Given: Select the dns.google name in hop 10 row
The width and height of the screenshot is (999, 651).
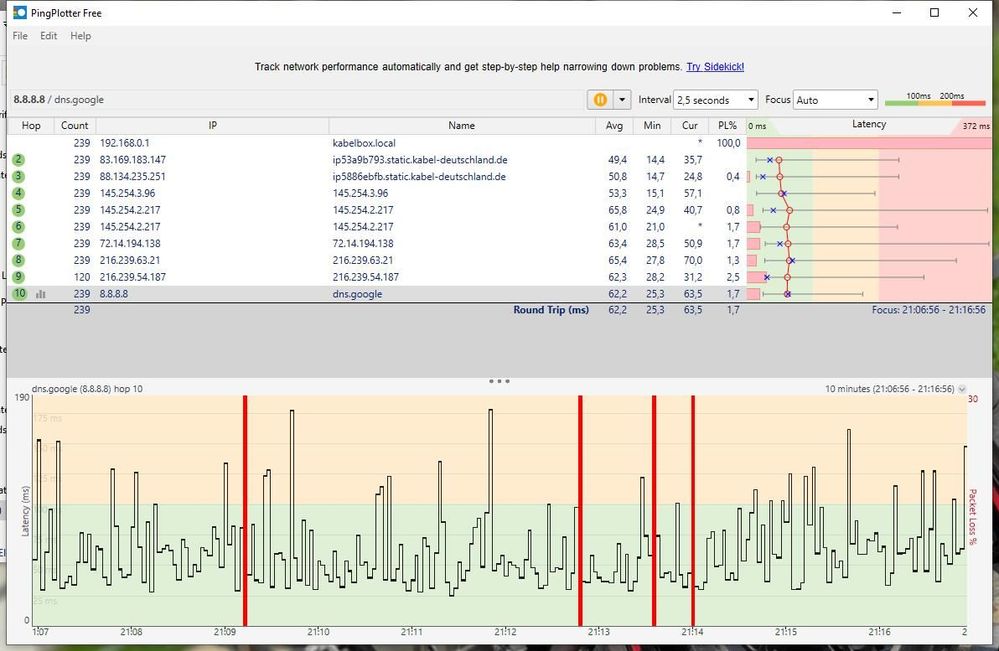Looking at the screenshot, I should pyautogui.click(x=357, y=294).
